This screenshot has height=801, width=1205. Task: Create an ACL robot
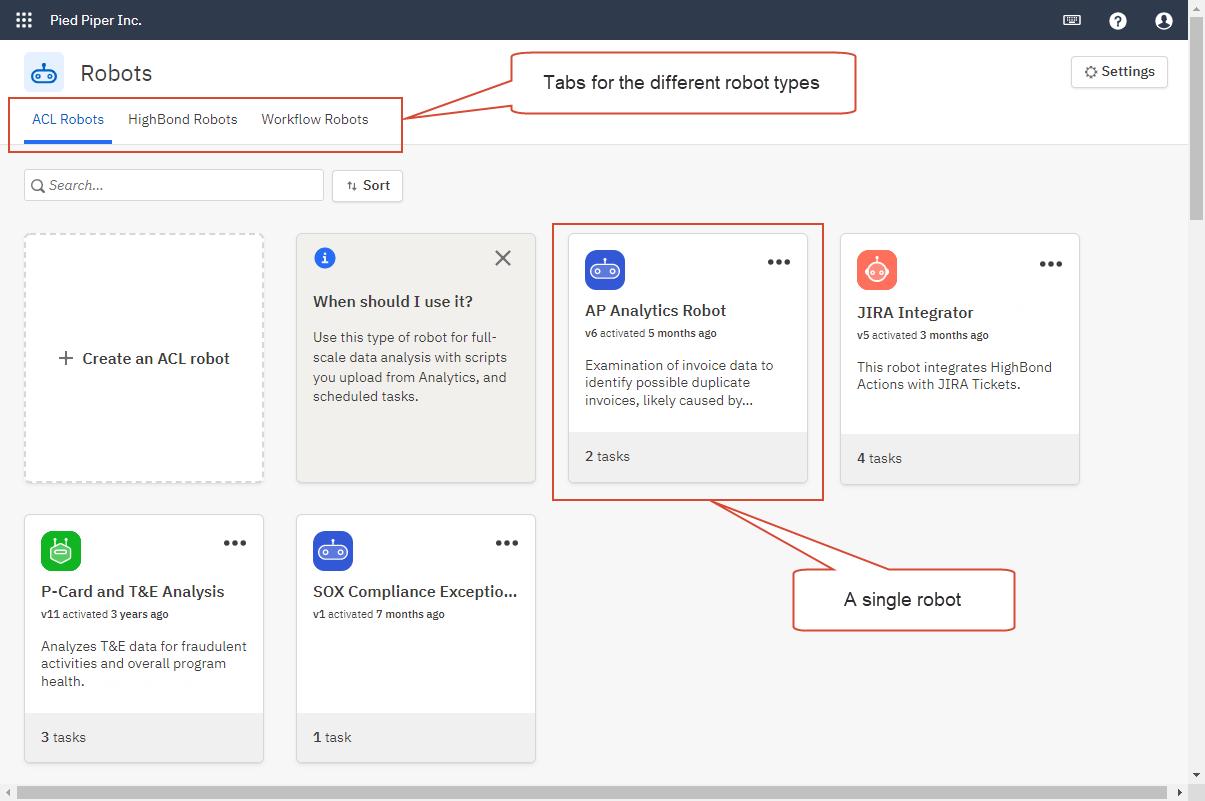point(144,358)
